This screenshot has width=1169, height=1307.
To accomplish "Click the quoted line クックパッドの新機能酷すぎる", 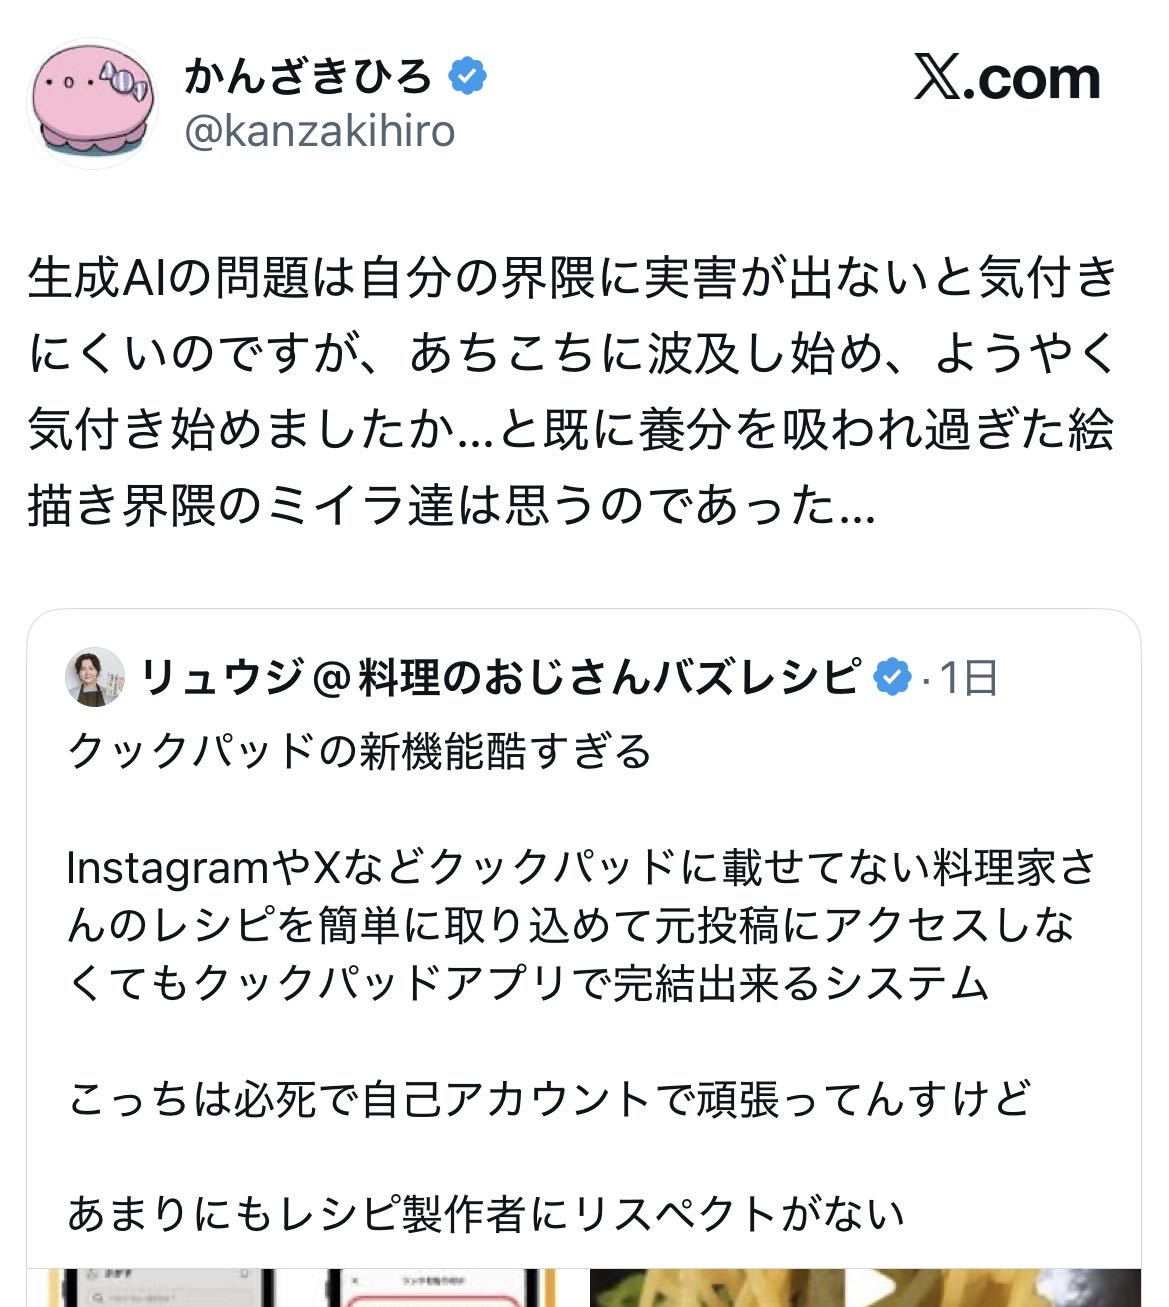I will (360, 751).
